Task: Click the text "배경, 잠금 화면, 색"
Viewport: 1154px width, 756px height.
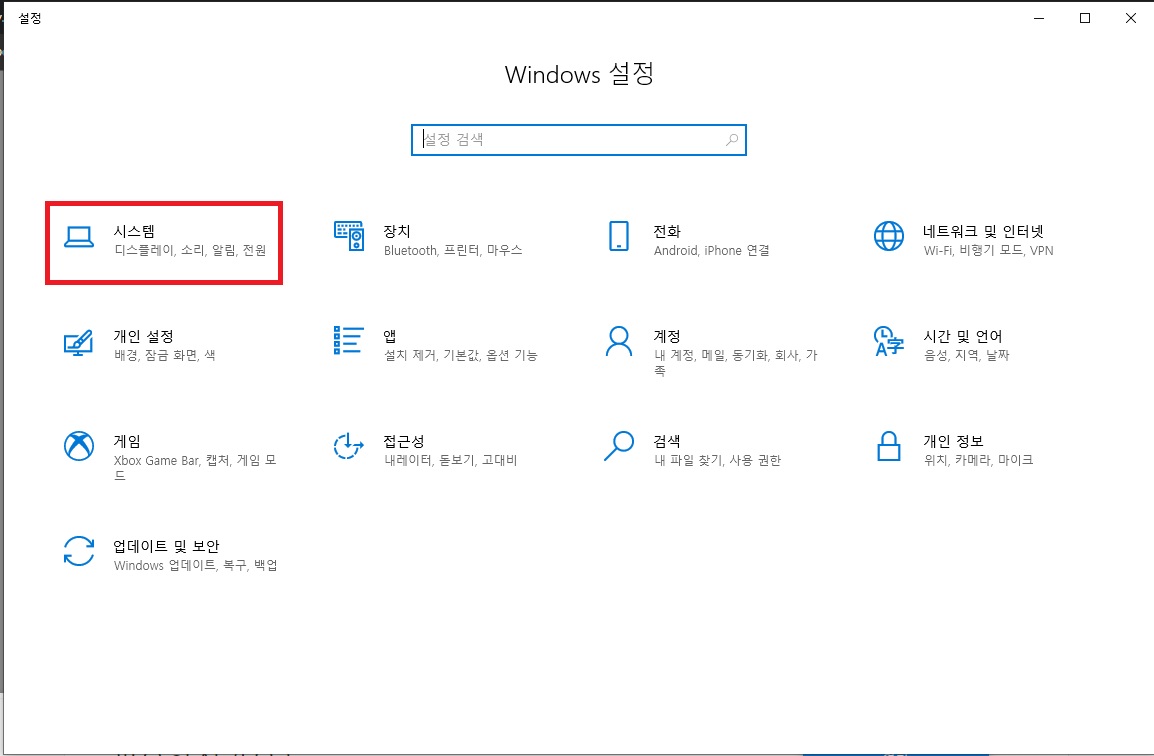Action: coord(164,356)
